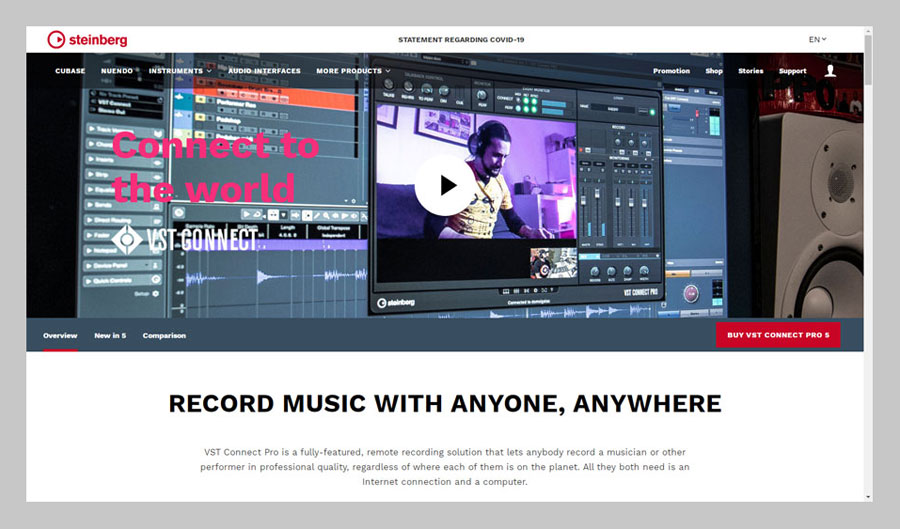Open Statement Regarding COVID-19 link
The height and width of the screenshot is (529, 900).
(461, 40)
